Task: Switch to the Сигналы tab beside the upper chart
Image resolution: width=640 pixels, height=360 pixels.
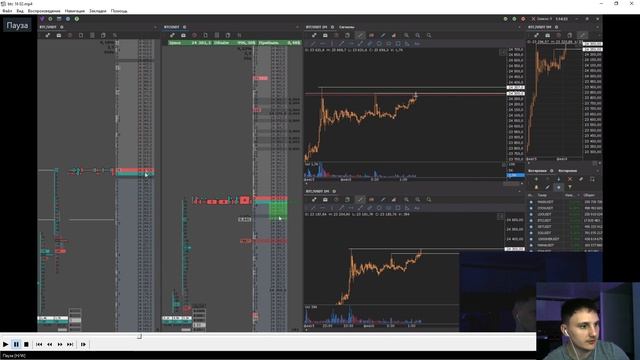Action: (347, 27)
